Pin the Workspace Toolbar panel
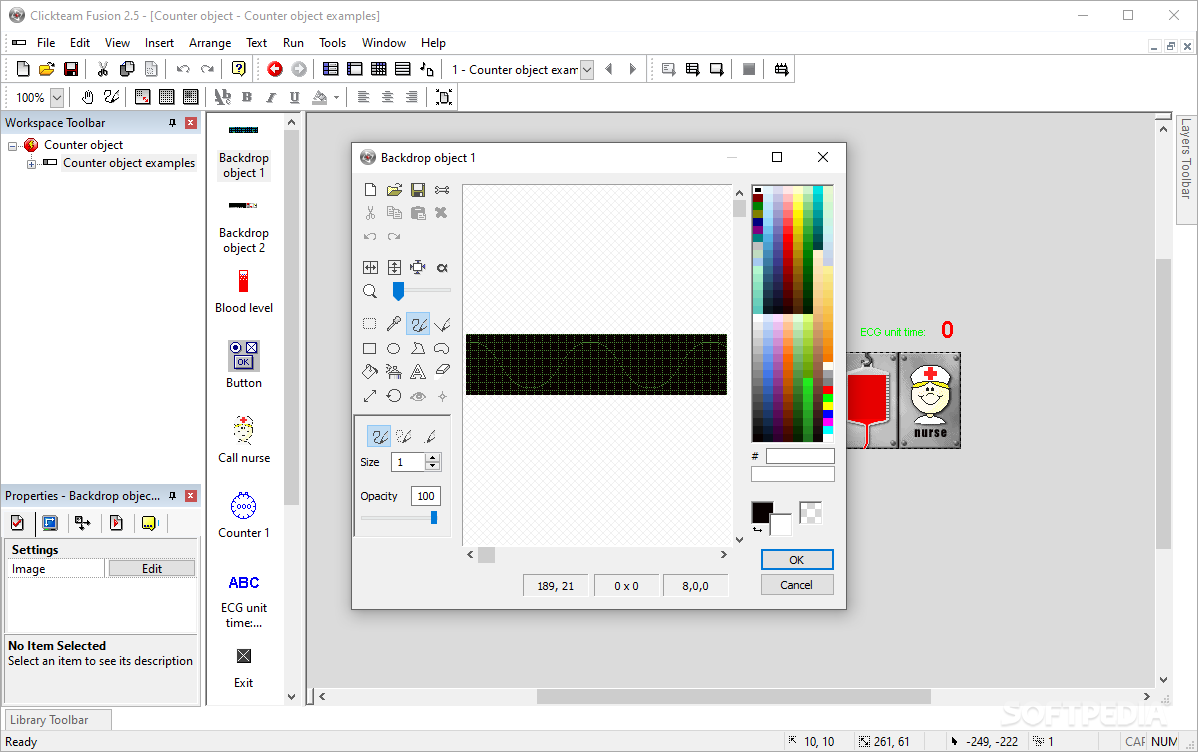 (x=172, y=123)
